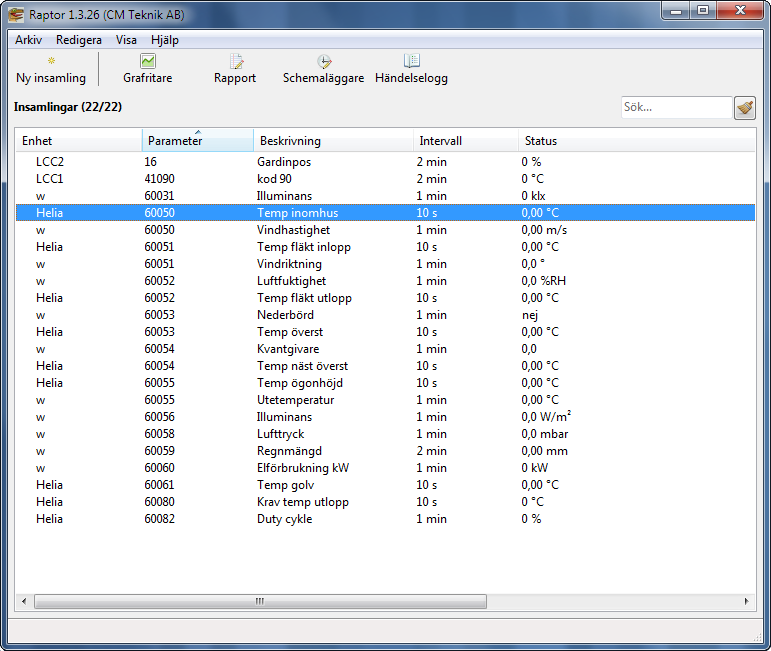771x651 pixels.
Task: Click the Ny insamling toolbar label
Action: tap(51, 78)
